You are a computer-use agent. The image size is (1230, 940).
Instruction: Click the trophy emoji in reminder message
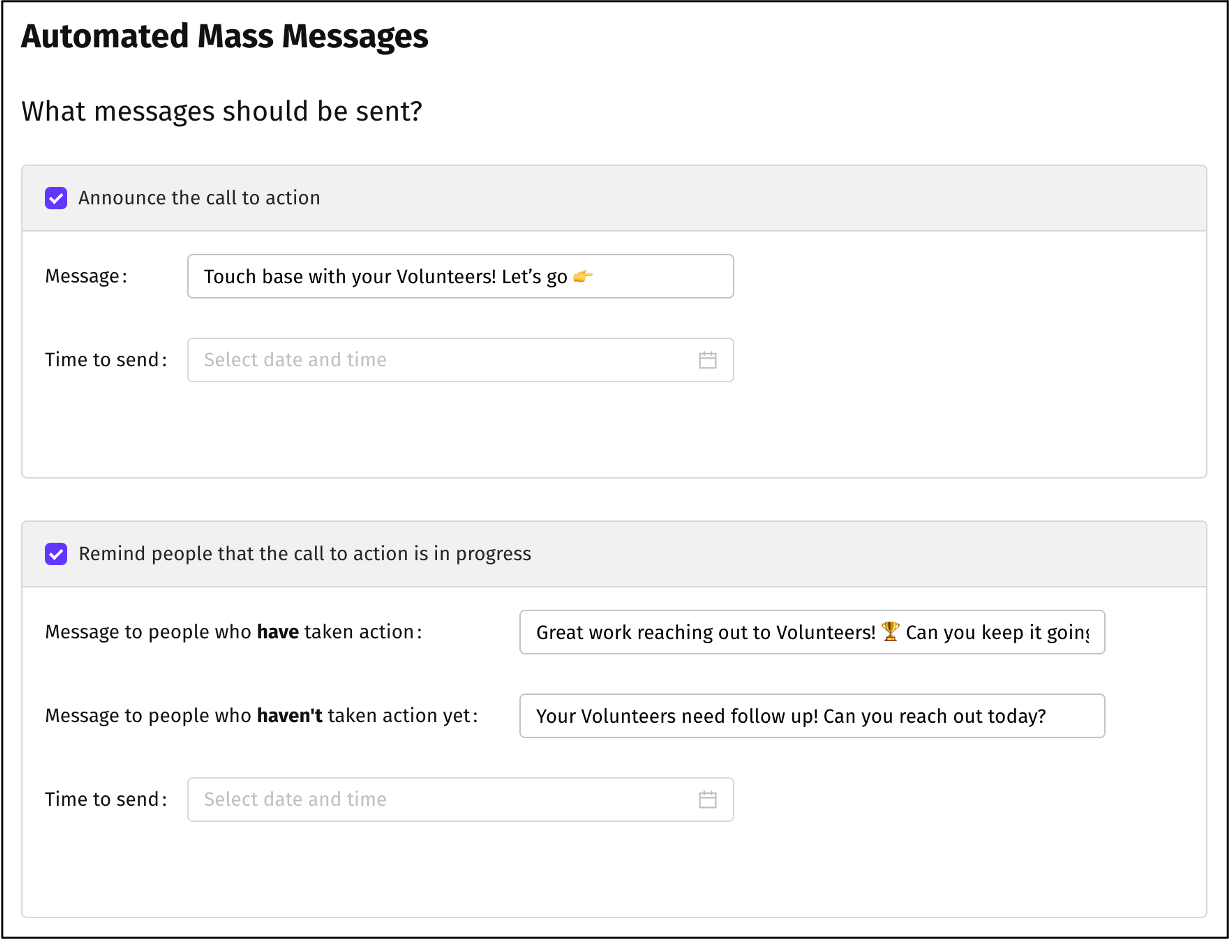pos(891,632)
